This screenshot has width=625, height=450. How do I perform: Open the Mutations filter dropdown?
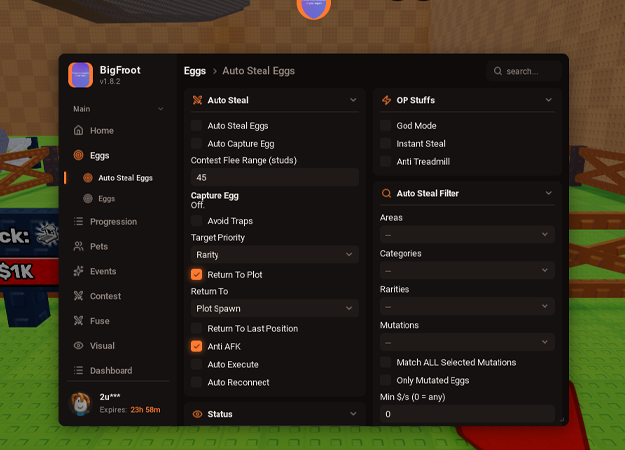[467, 342]
